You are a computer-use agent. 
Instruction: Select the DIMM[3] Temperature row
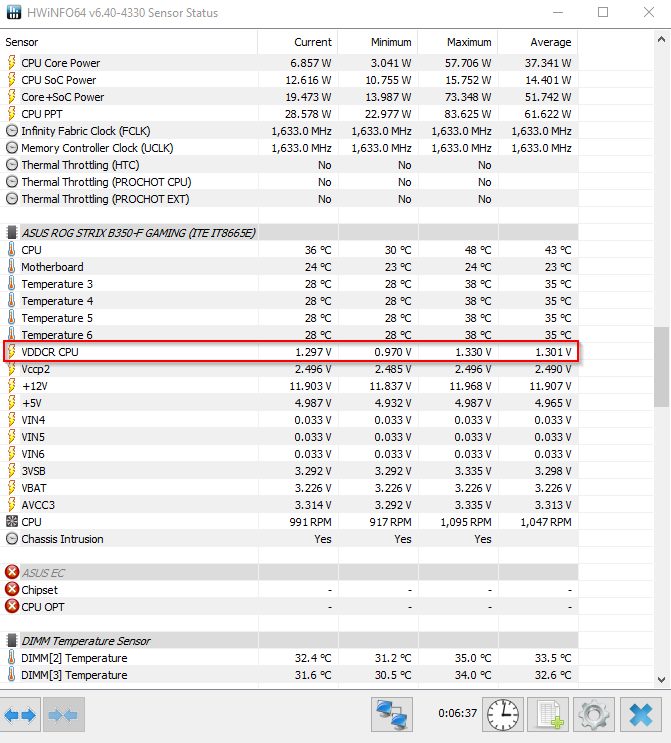pos(289,675)
